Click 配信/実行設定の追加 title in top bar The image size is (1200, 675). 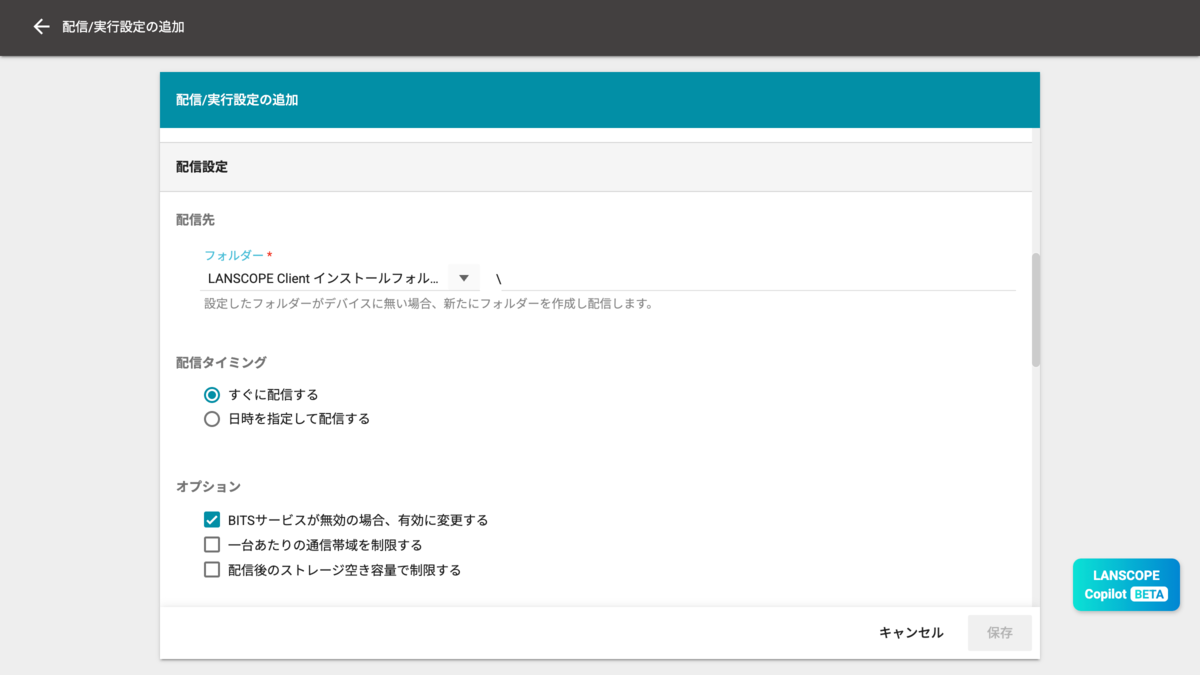123,27
